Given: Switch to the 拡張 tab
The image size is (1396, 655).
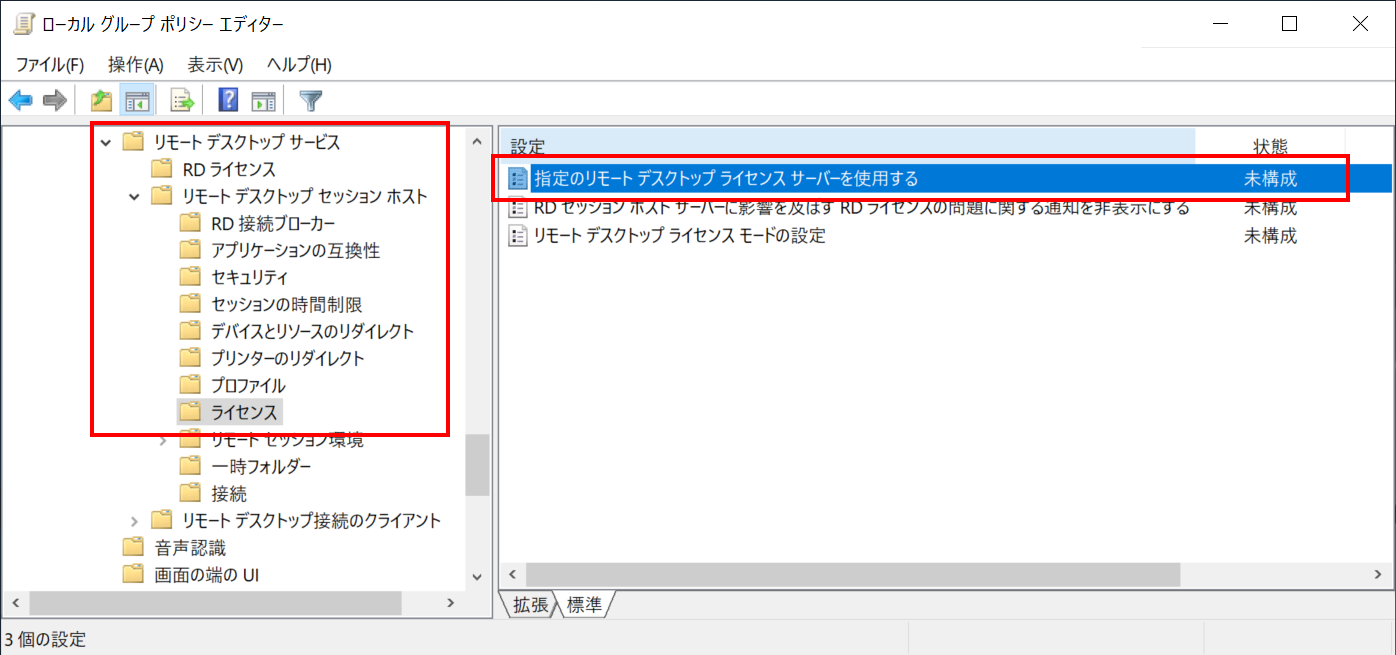Looking at the screenshot, I should coord(528,605).
